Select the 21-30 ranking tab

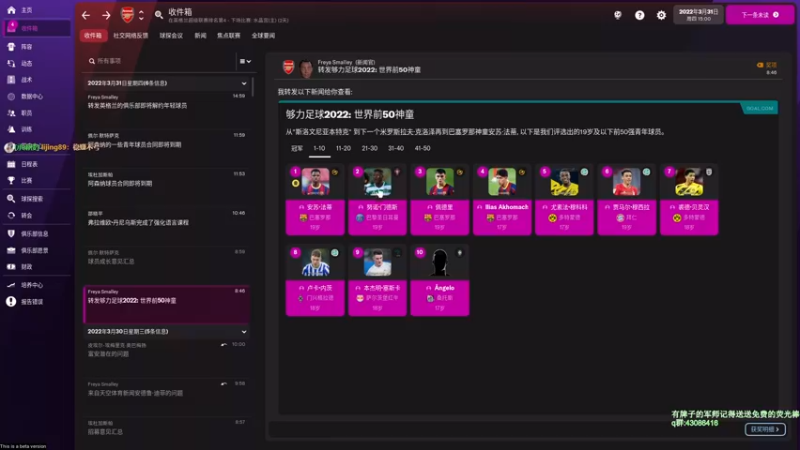(x=369, y=148)
